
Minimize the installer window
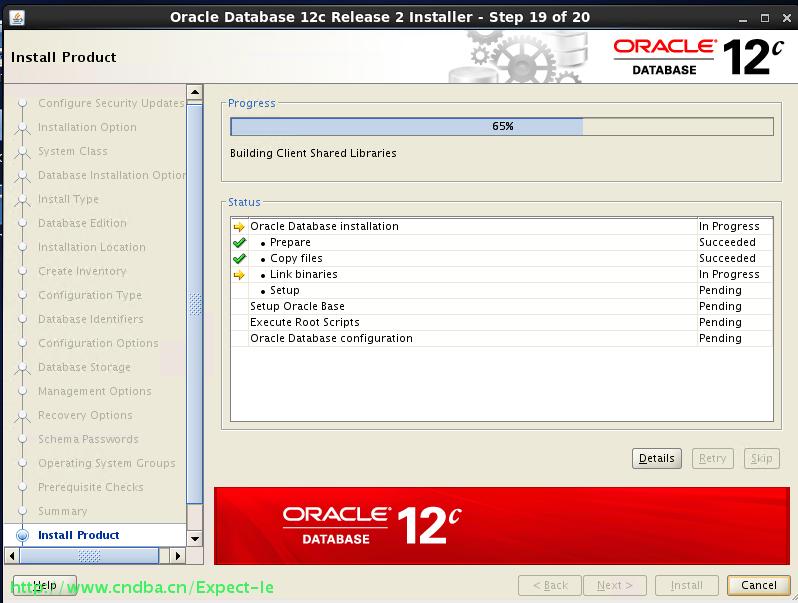(x=743, y=18)
